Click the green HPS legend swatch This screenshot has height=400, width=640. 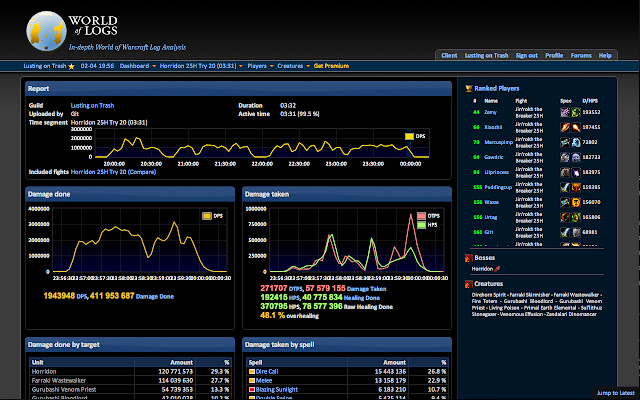point(421,225)
